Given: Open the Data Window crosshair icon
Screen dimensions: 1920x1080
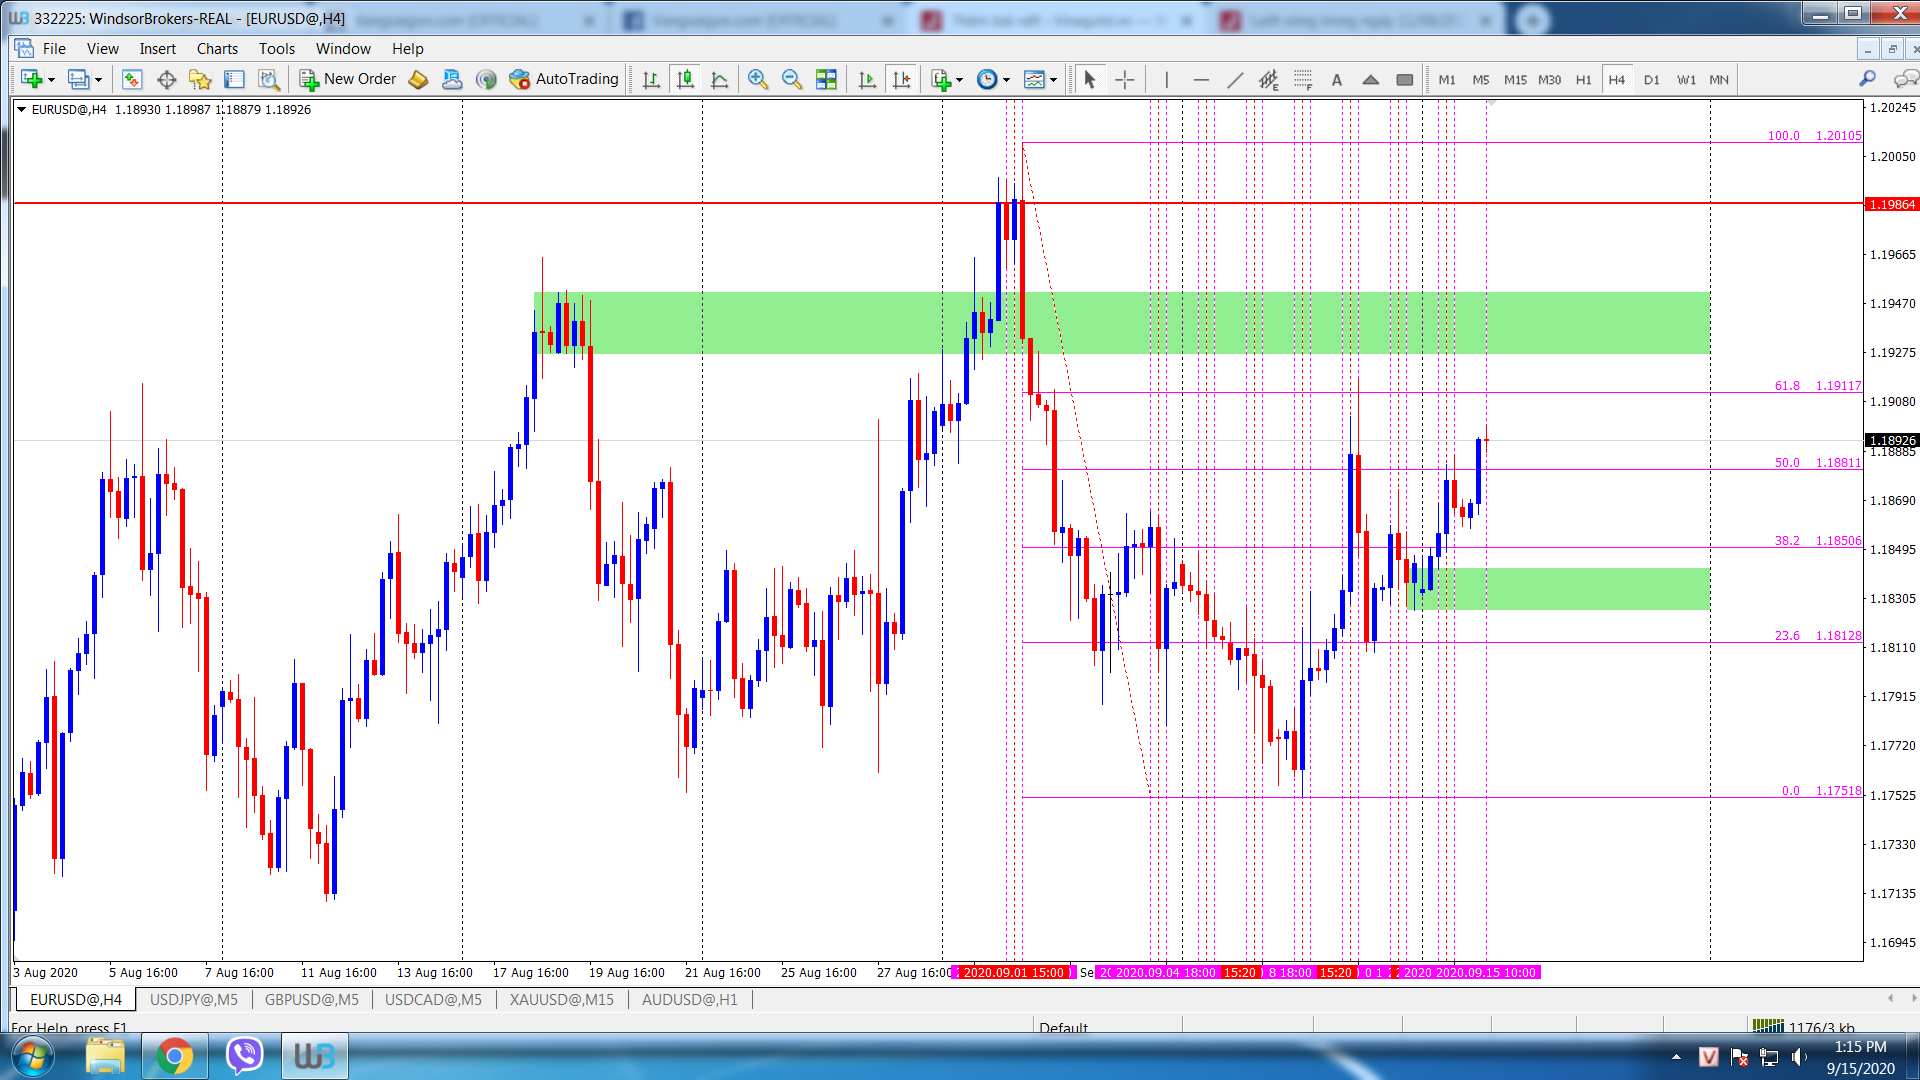Looking at the screenshot, I should click(x=166, y=79).
